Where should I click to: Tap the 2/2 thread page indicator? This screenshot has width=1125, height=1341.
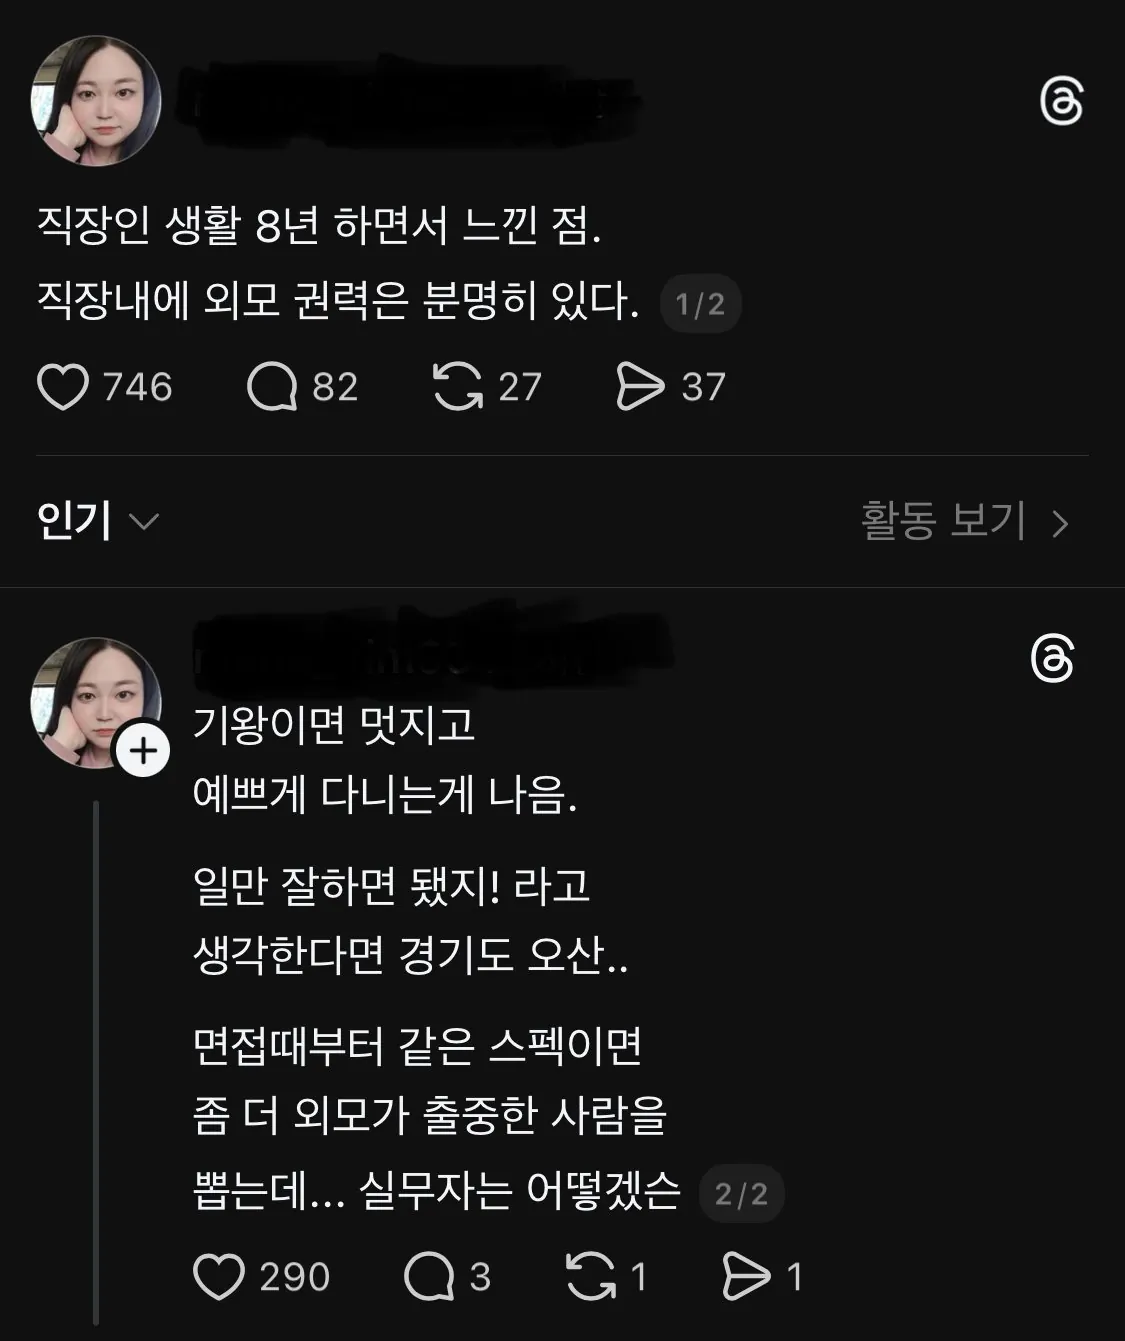click(x=741, y=1194)
